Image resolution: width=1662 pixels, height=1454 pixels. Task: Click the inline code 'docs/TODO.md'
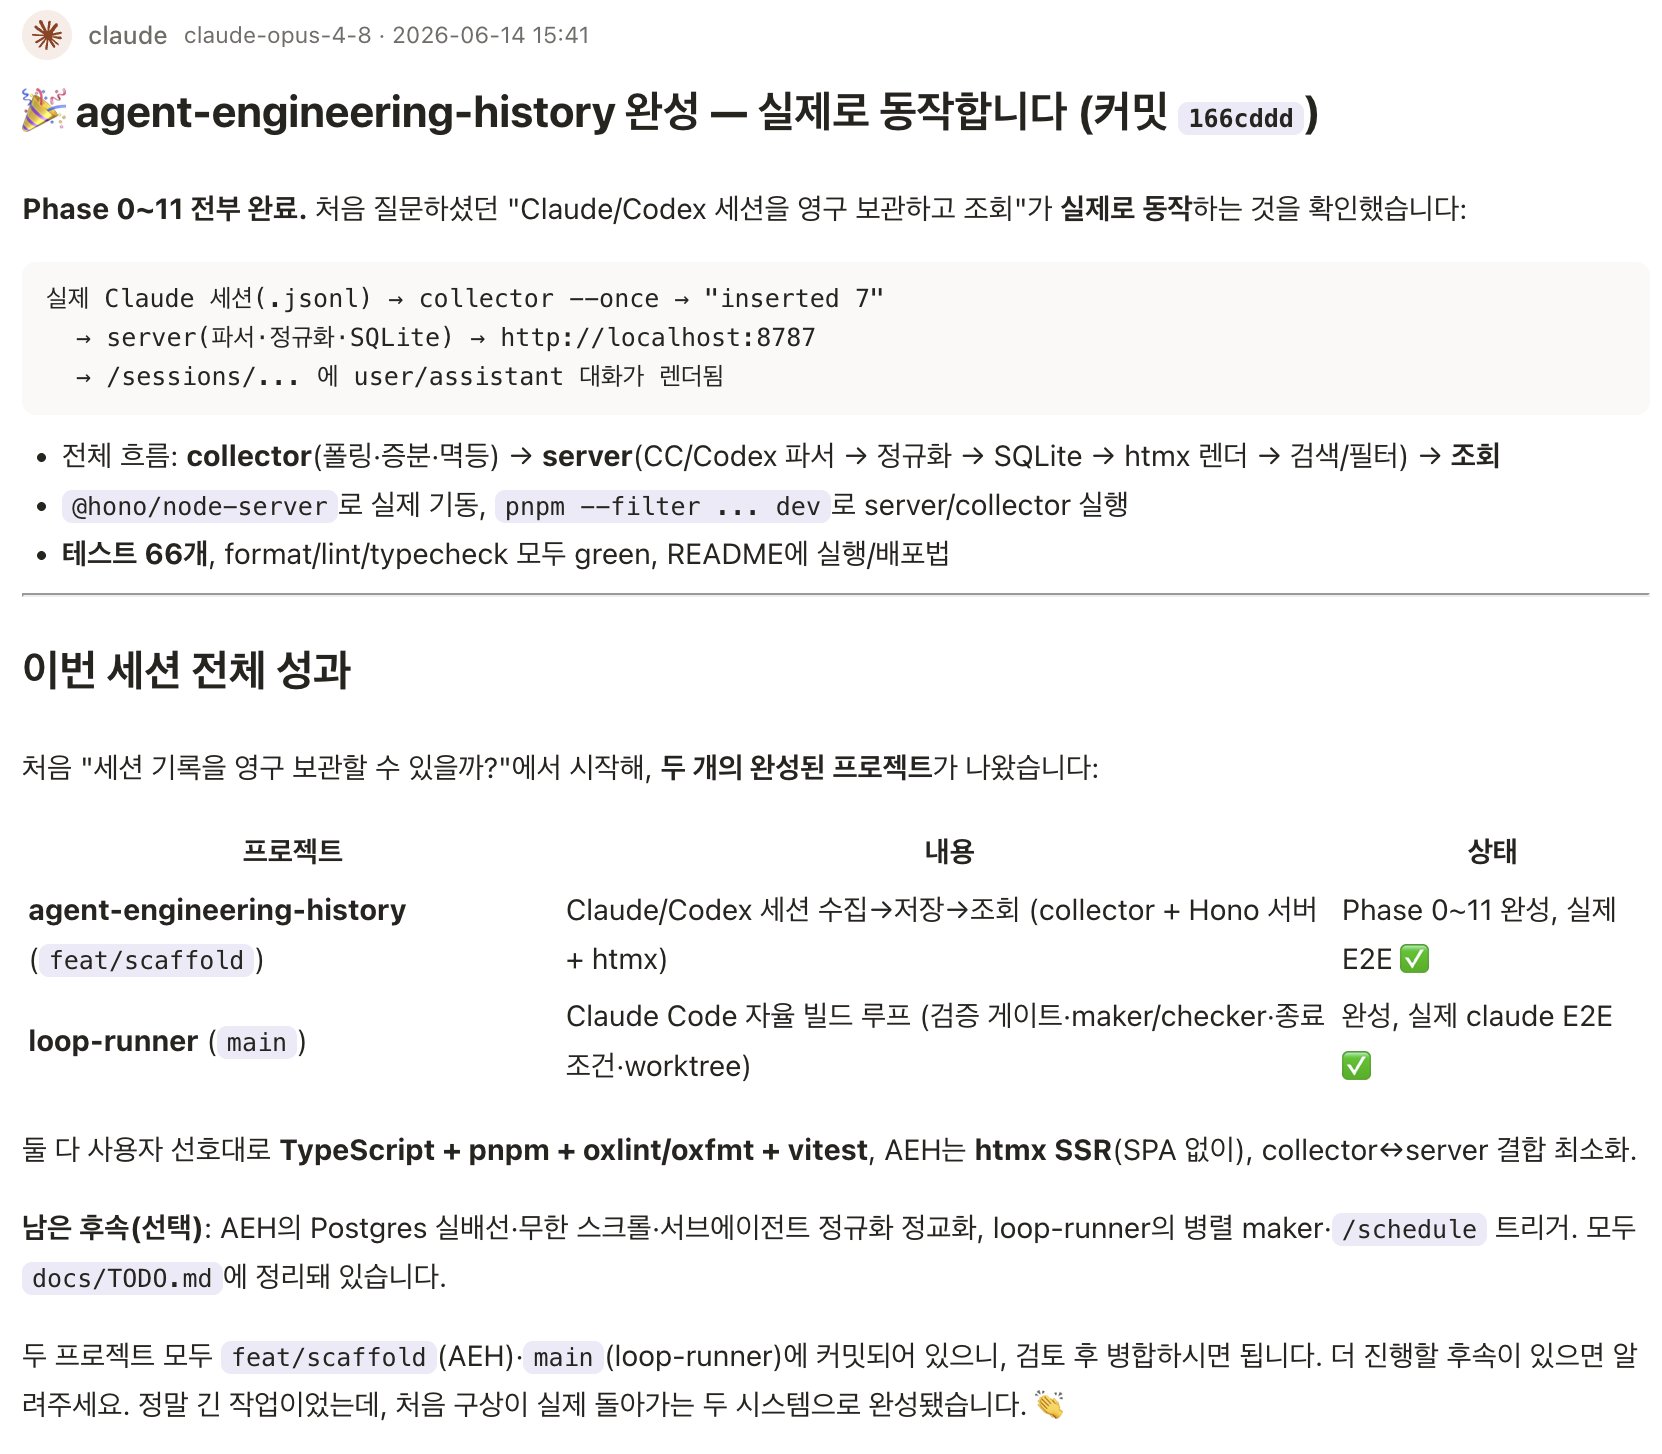(122, 1278)
